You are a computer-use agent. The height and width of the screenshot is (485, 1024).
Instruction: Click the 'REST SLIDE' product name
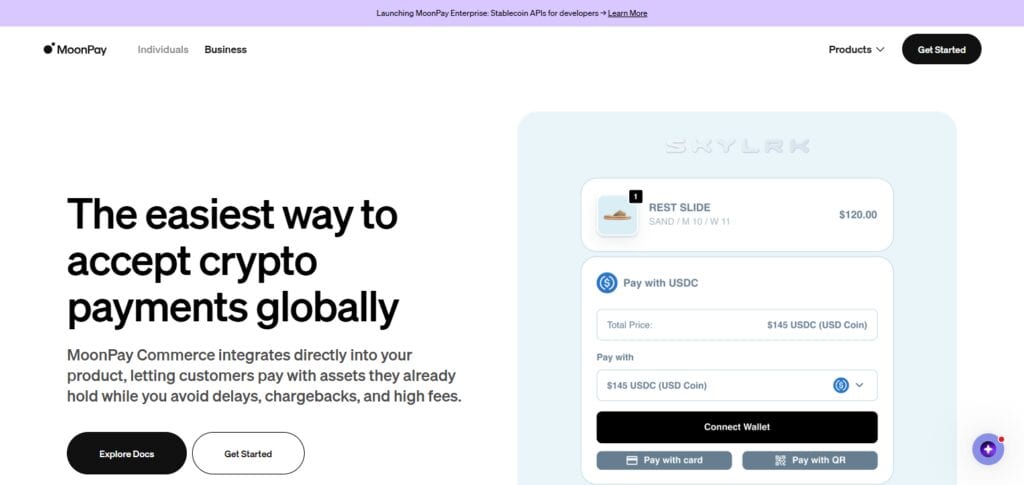679,208
